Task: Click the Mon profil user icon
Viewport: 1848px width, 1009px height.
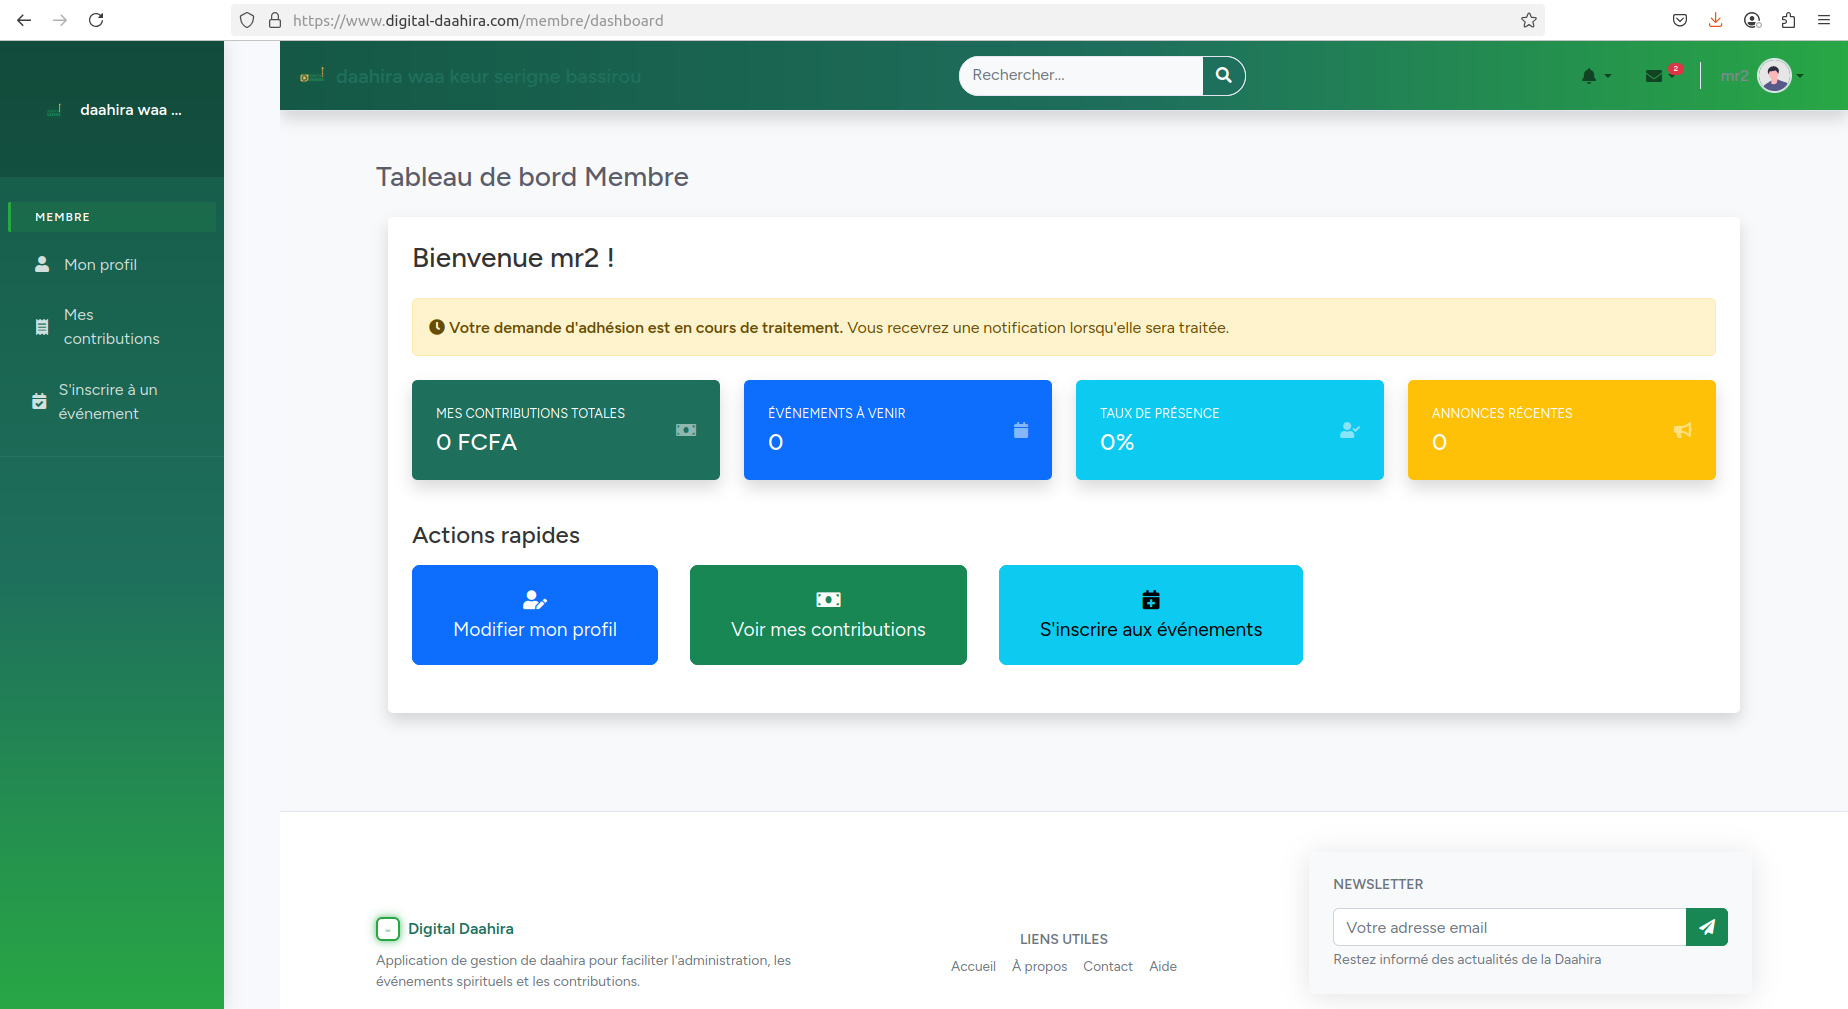Action: coord(42,264)
